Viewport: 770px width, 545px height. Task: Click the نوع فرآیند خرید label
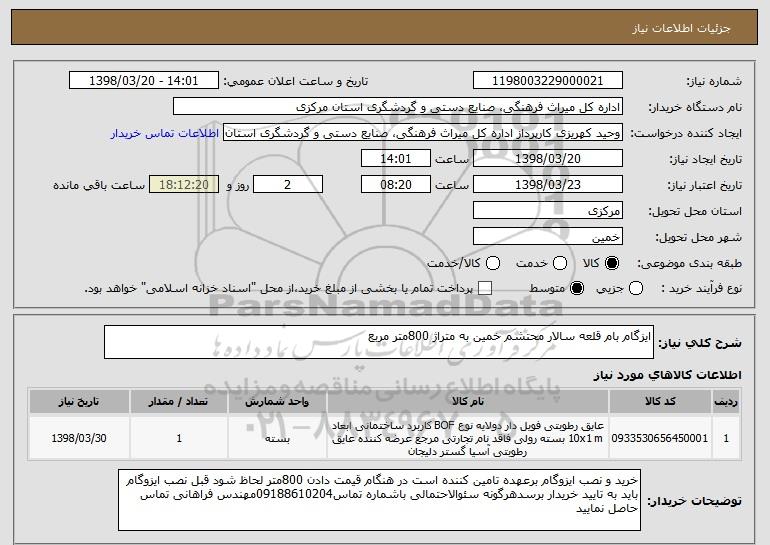click(x=701, y=289)
